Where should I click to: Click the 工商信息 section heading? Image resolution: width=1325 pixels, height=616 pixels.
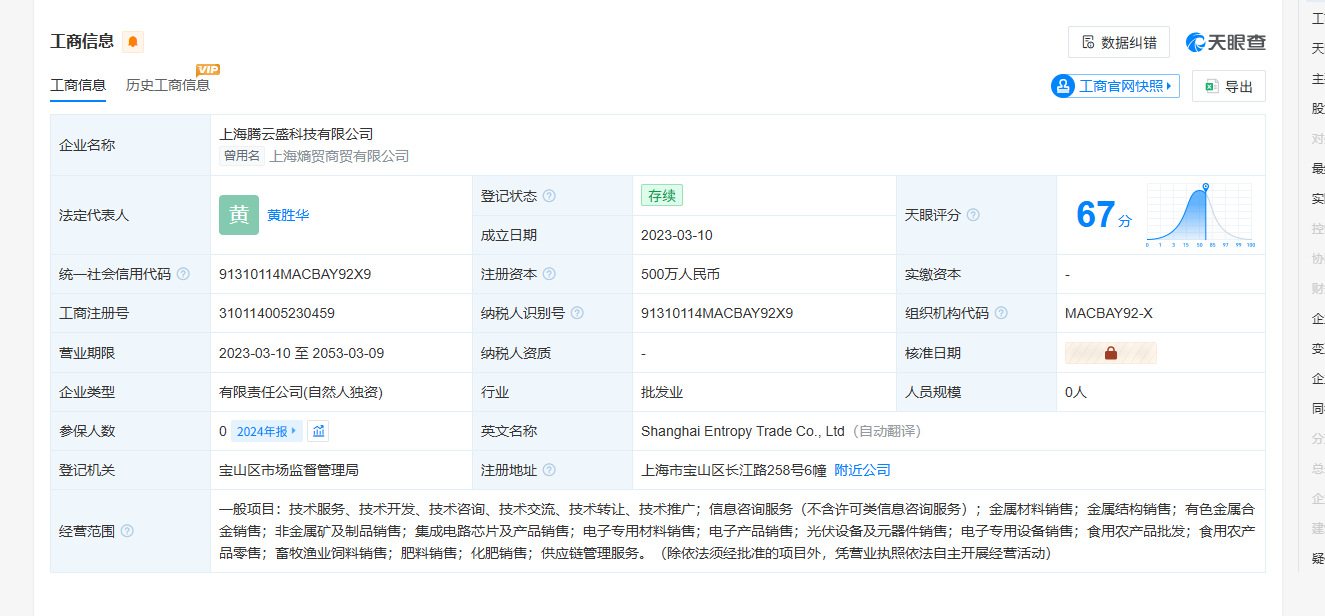82,41
